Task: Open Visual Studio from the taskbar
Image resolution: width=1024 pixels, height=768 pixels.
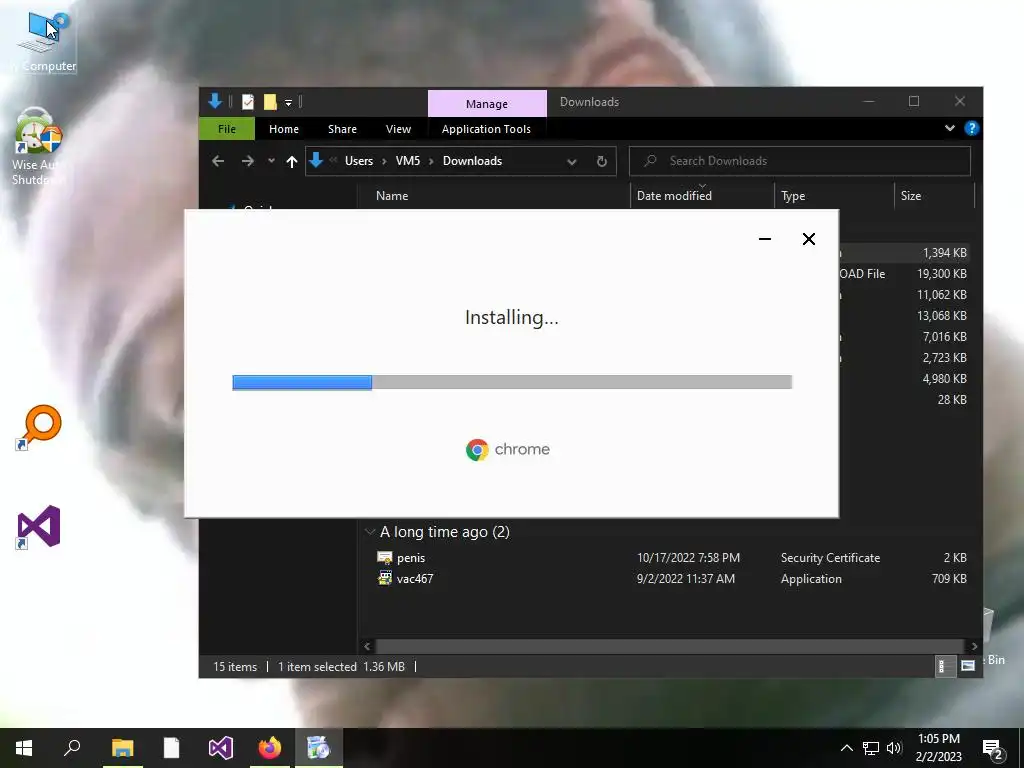Action: point(221,748)
